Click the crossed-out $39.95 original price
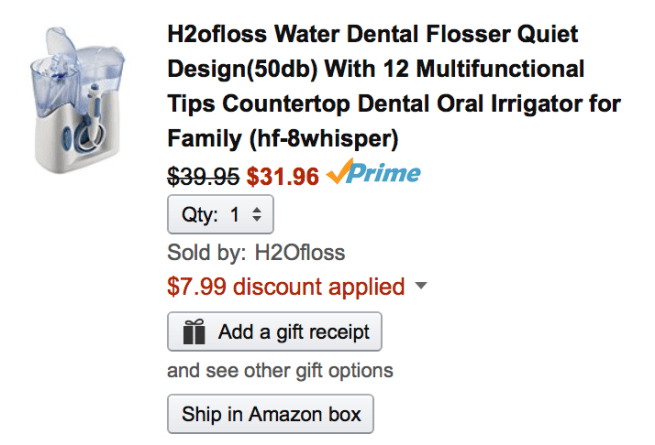Screen dimensions: 655x445 click(203, 176)
